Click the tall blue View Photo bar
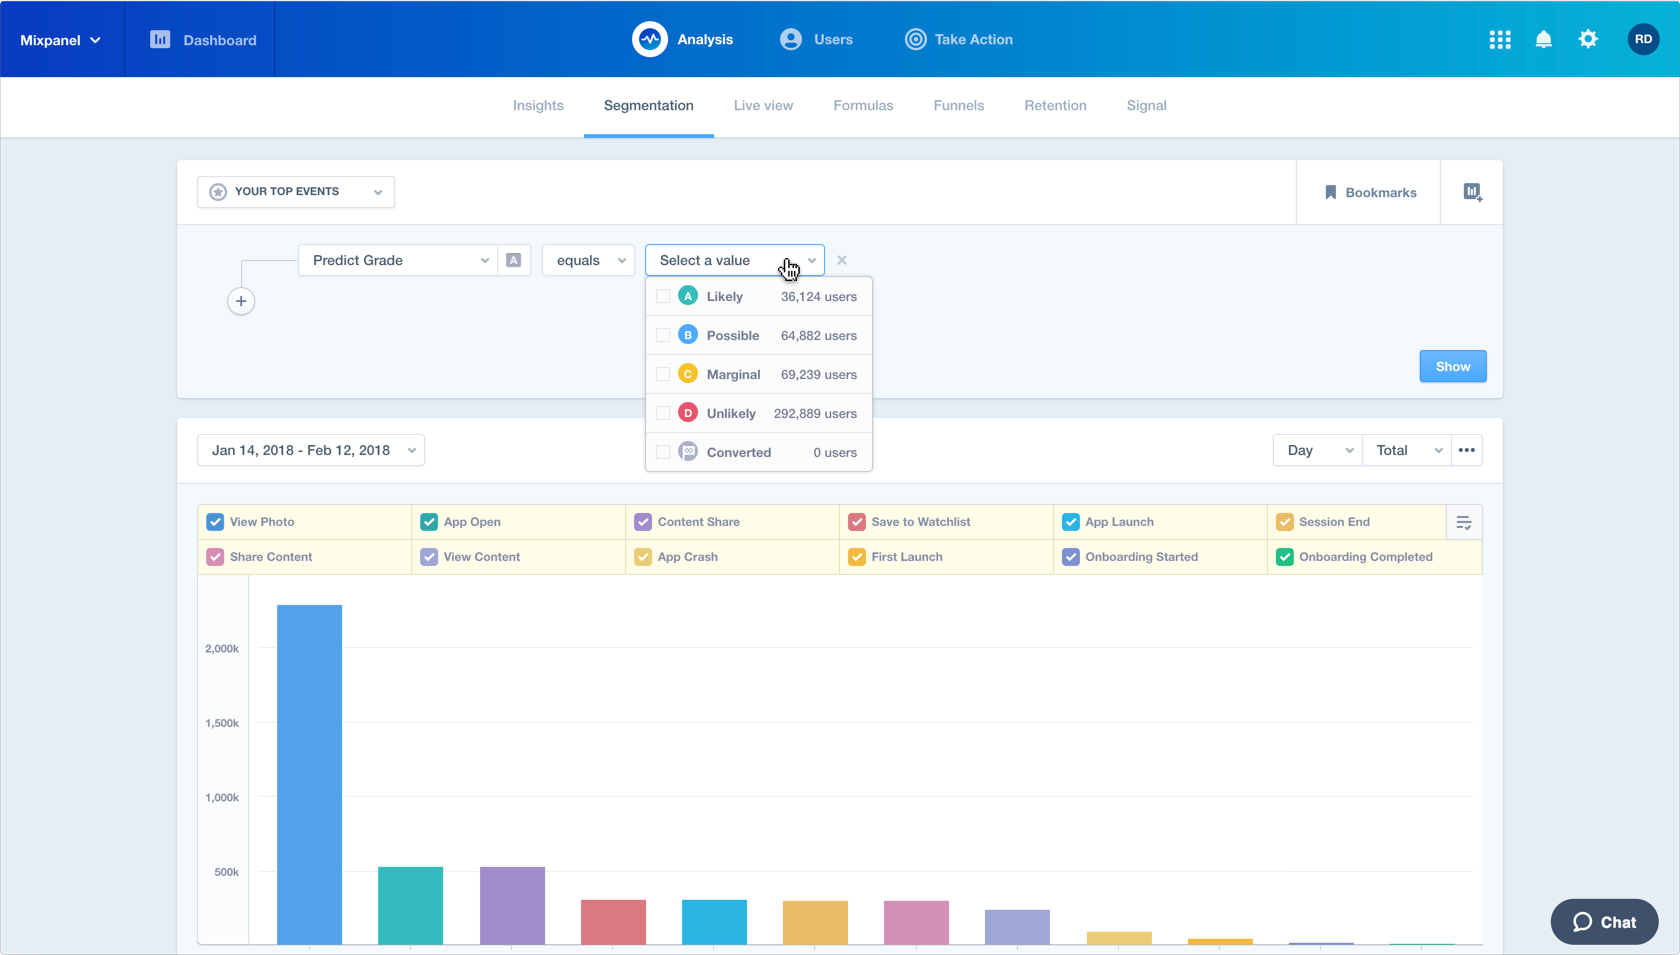The image size is (1680, 955). 309,773
